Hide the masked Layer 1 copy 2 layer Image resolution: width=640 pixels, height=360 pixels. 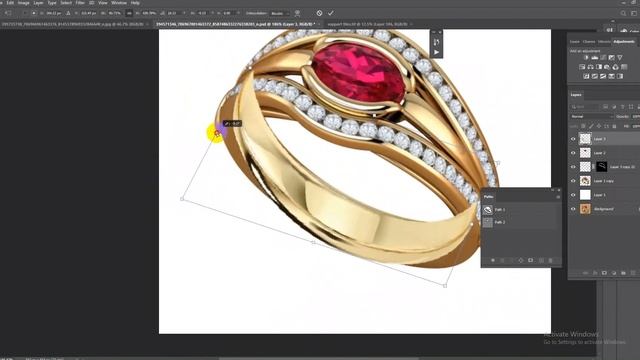point(573,167)
